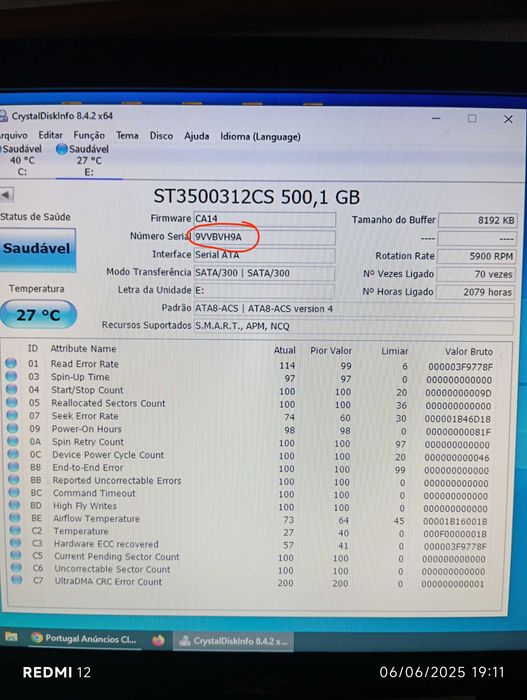Image resolution: width=527 pixels, height=700 pixels.
Task: Click status icon for Read Error Rate
Action: point(11,363)
